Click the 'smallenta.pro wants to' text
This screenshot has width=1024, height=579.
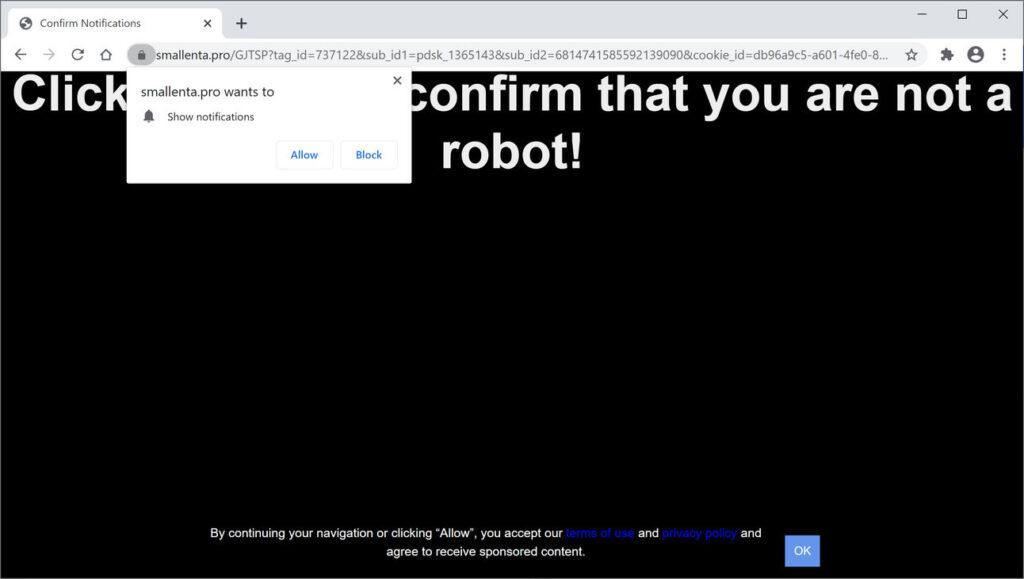pyautogui.click(x=208, y=92)
